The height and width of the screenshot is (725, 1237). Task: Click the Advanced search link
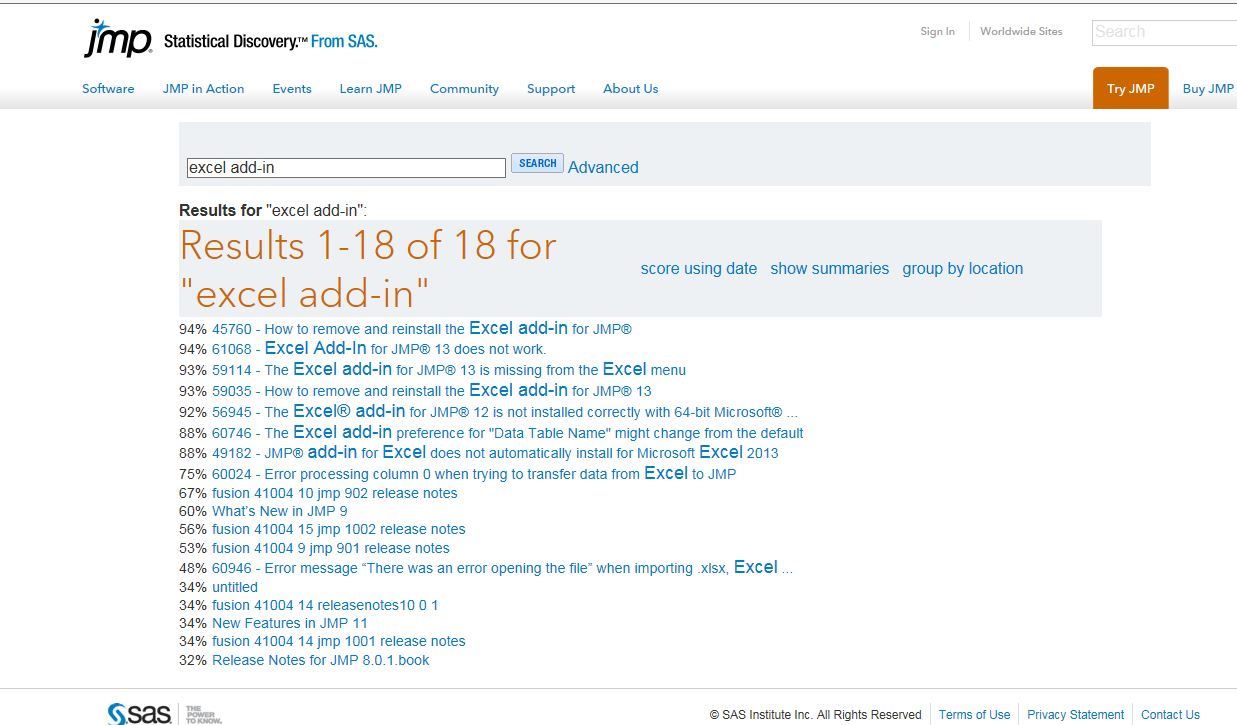coord(603,167)
